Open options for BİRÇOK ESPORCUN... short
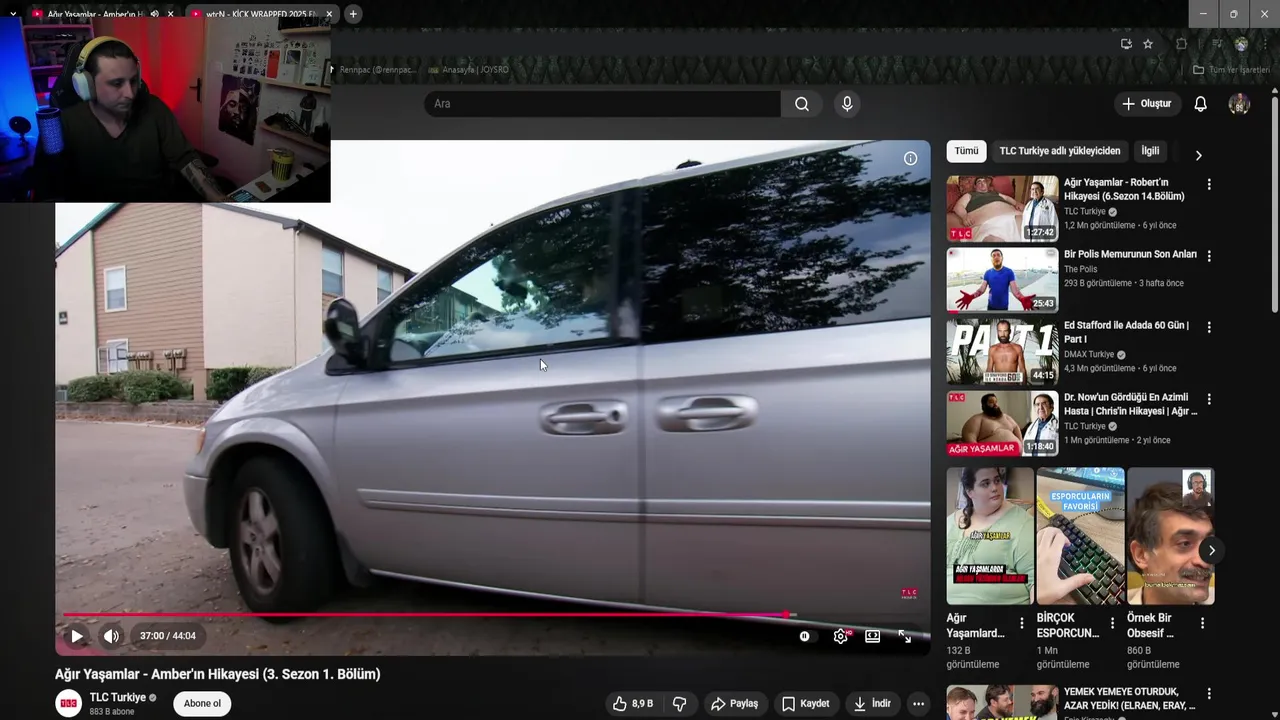The image size is (1280, 720). point(1111,623)
